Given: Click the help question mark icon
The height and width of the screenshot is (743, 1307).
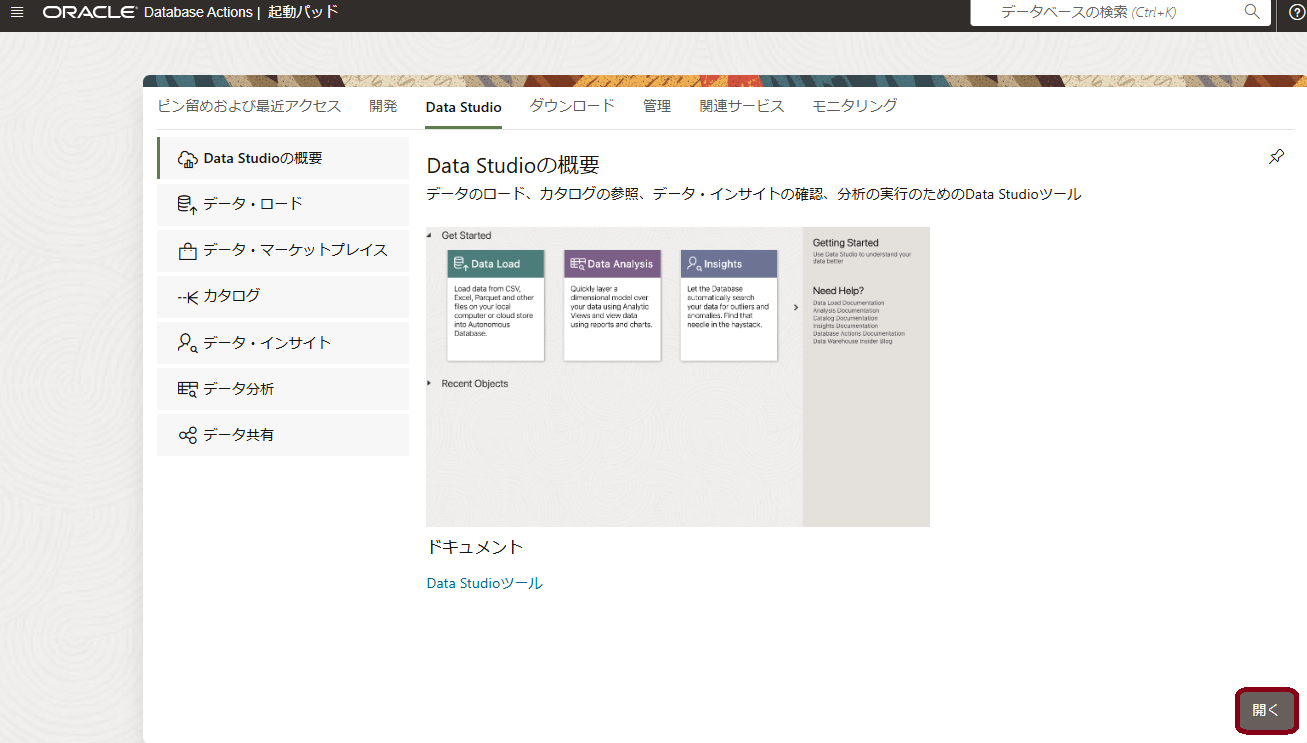Looking at the screenshot, I should tap(1297, 12).
